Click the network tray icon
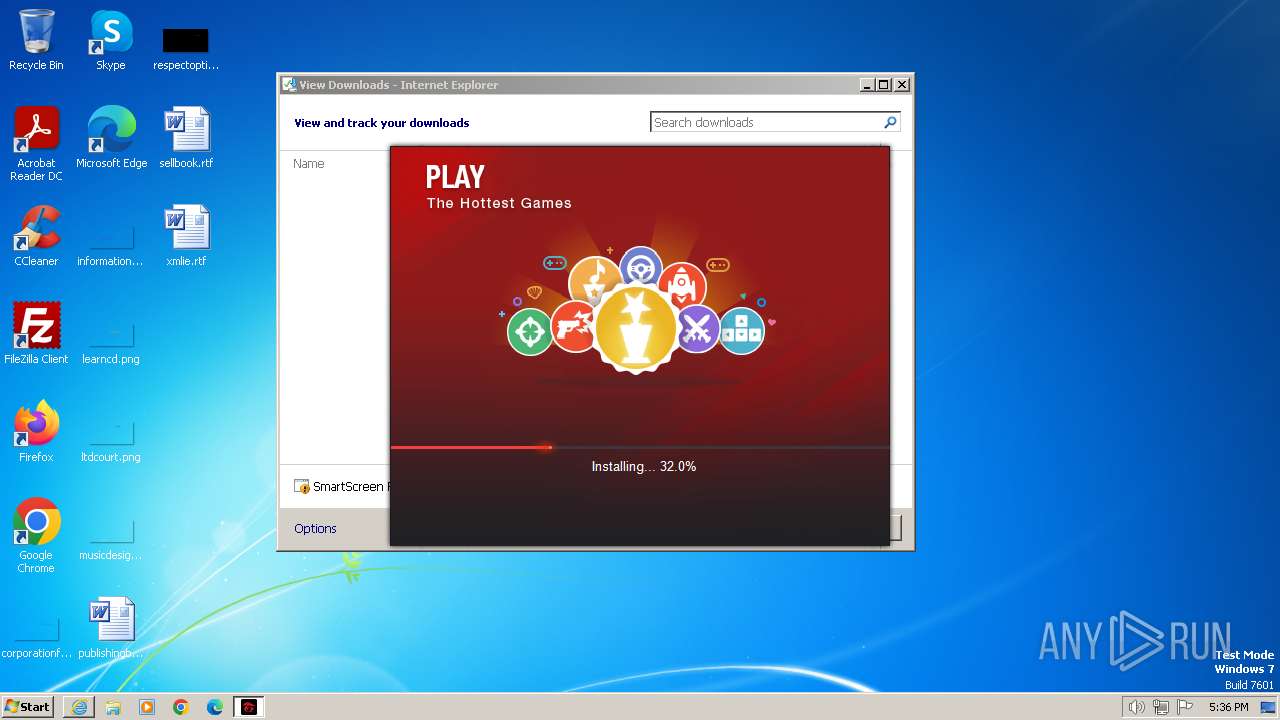The height and width of the screenshot is (720, 1280). pos(1160,707)
